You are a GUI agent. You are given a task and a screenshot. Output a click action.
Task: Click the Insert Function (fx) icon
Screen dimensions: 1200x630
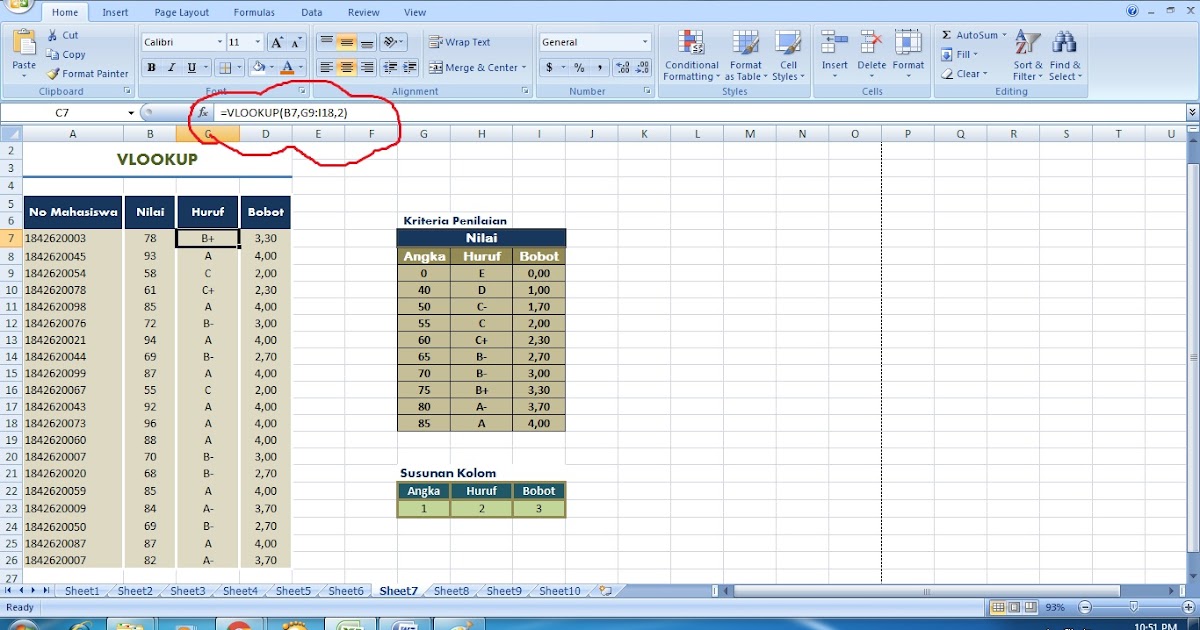(201, 112)
